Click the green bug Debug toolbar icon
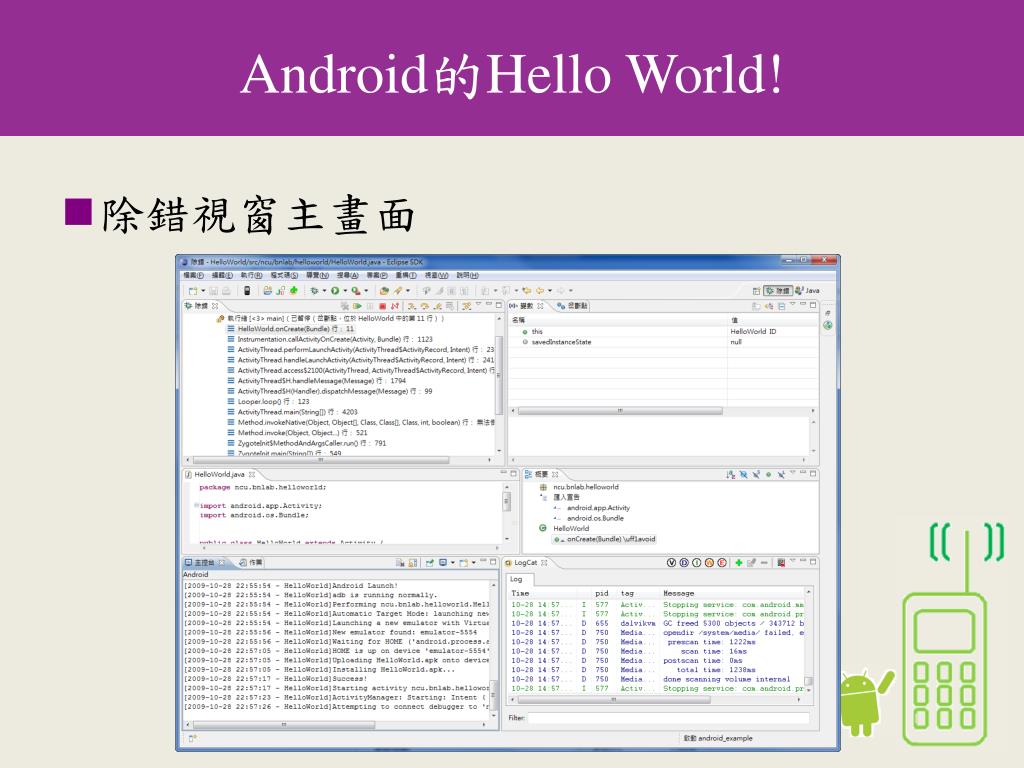This screenshot has height=768, width=1024. click(314, 291)
